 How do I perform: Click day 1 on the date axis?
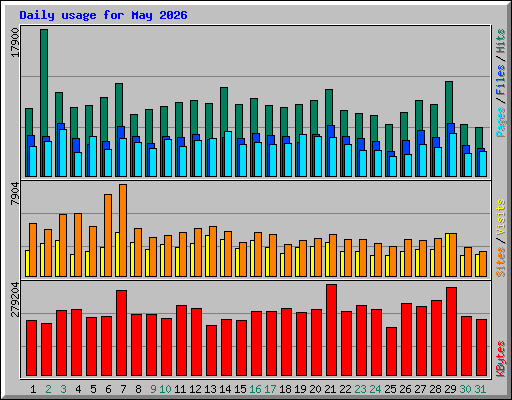33,389
